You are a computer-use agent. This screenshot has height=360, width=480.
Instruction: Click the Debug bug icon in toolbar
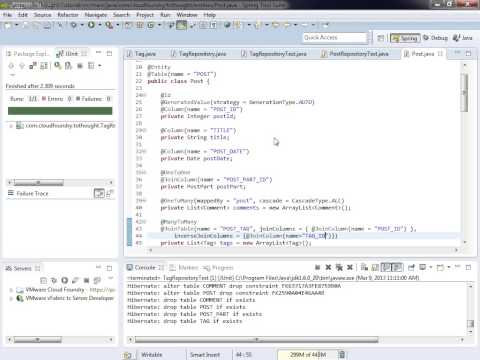[x=73, y=25]
